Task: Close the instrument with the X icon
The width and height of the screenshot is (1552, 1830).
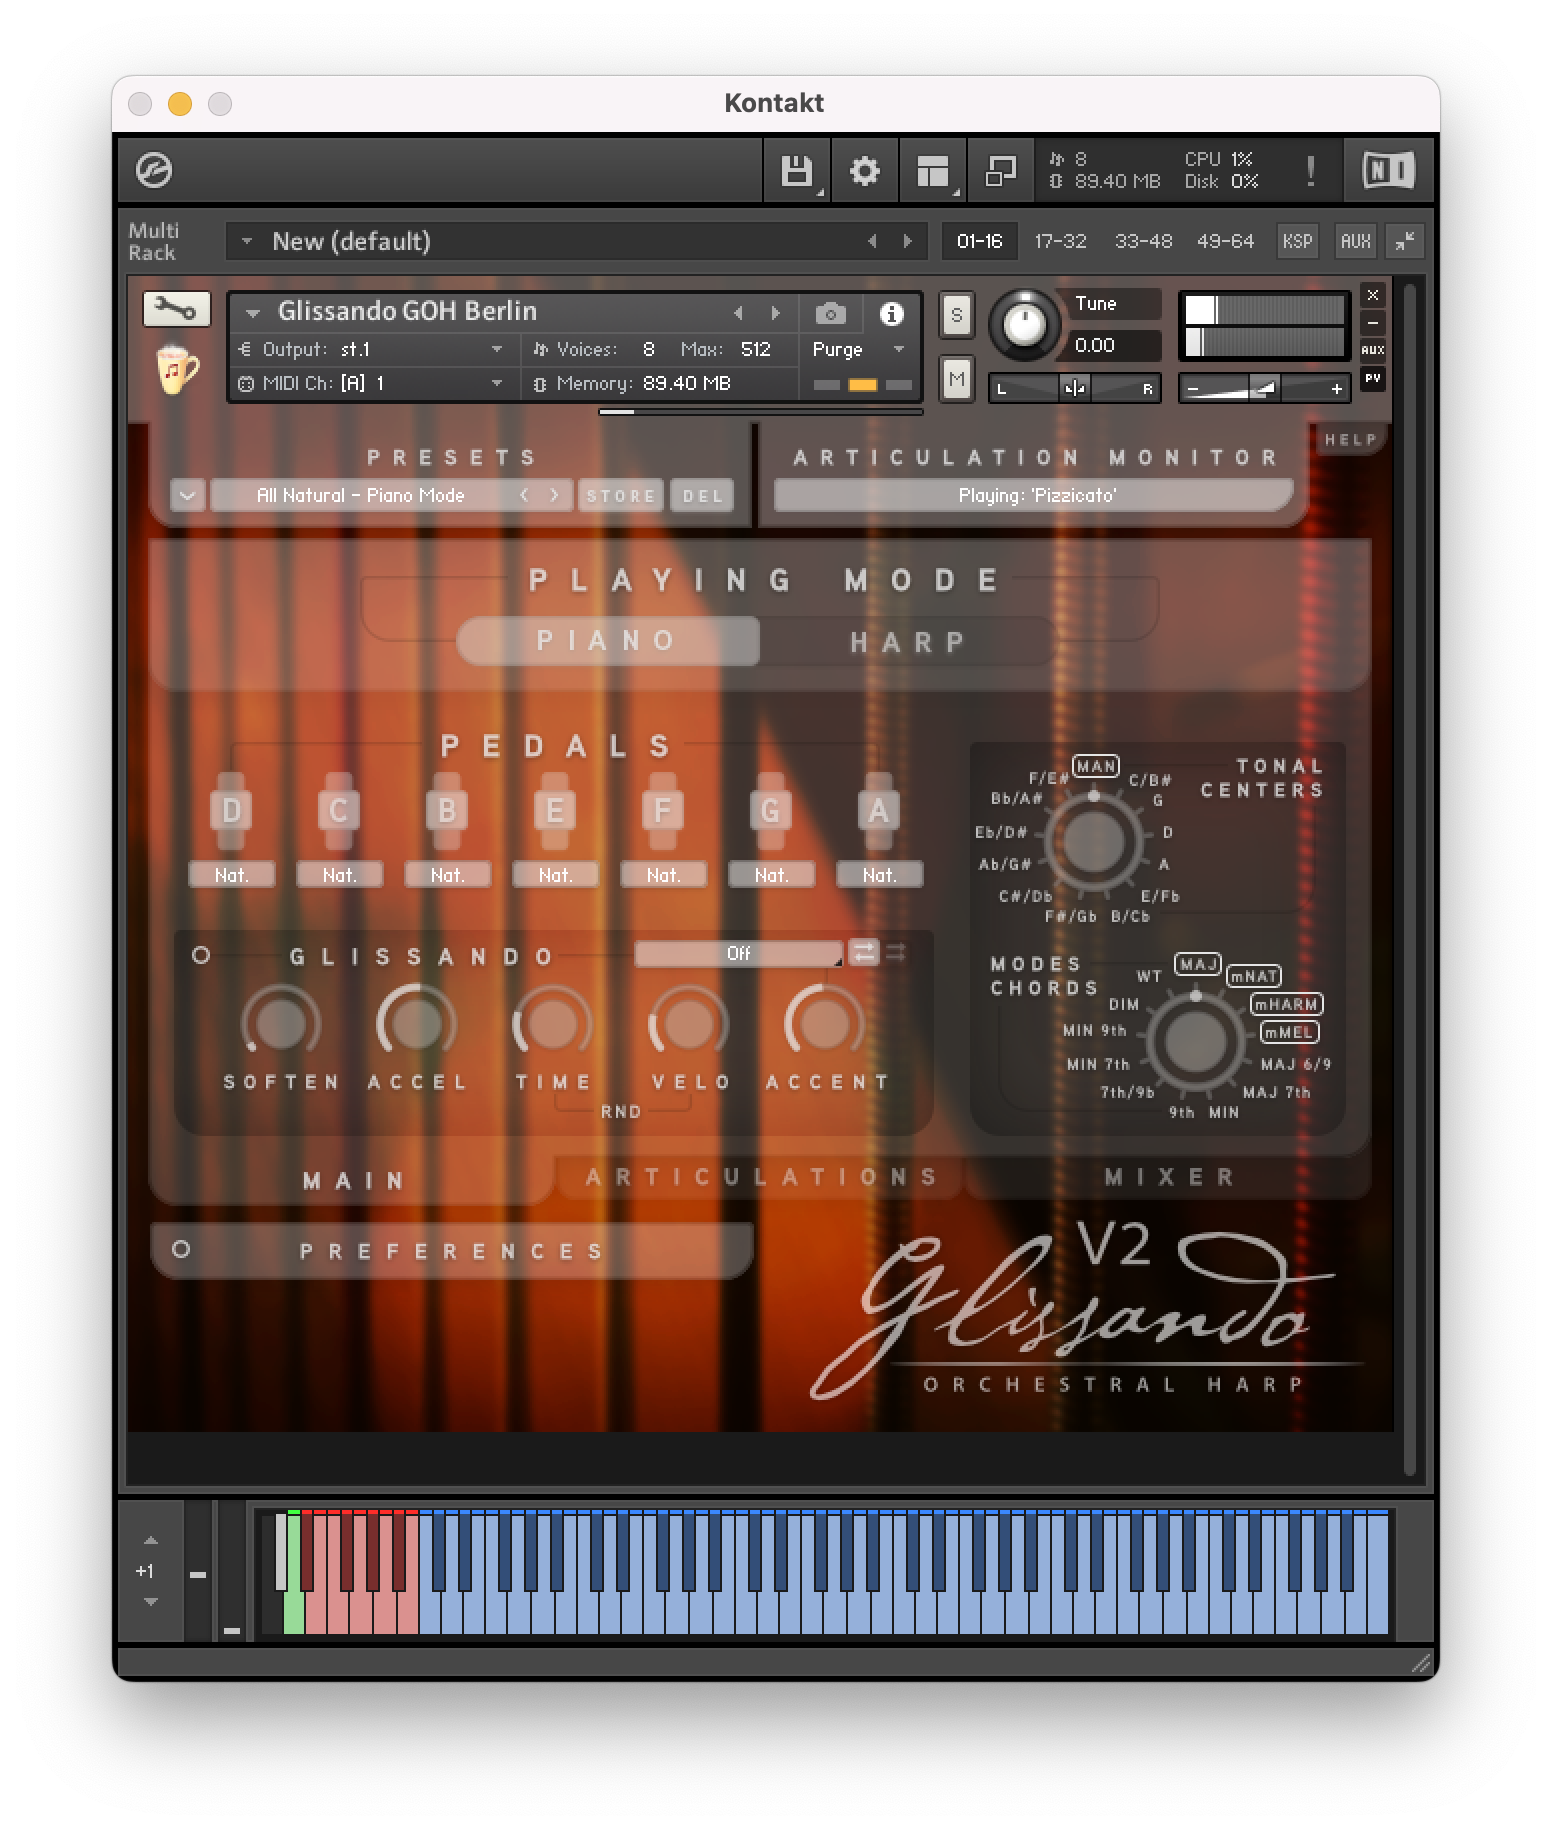Action: click(1373, 296)
